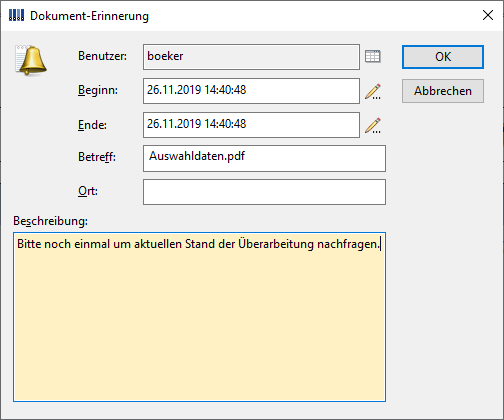This screenshot has width=504, height=420.
Task: Confirm the reminder with OK
Action: [443, 57]
